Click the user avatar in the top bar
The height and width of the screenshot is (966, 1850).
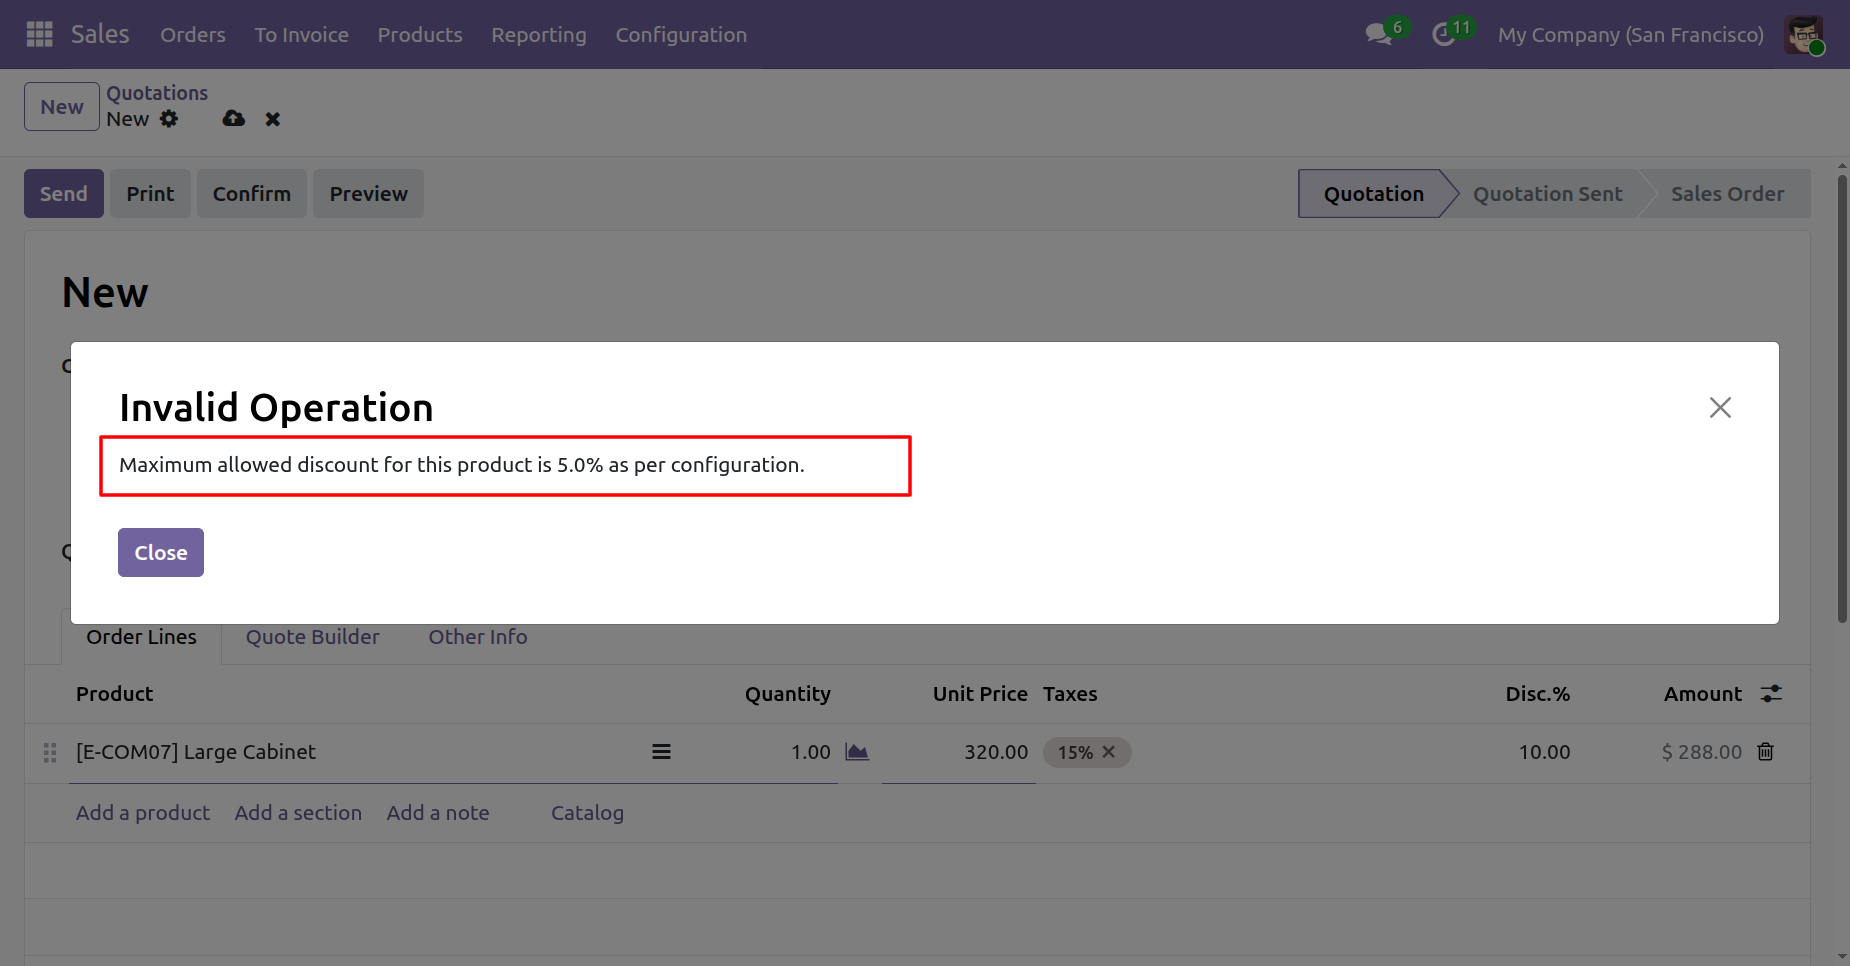click(x=1804, y=35)
